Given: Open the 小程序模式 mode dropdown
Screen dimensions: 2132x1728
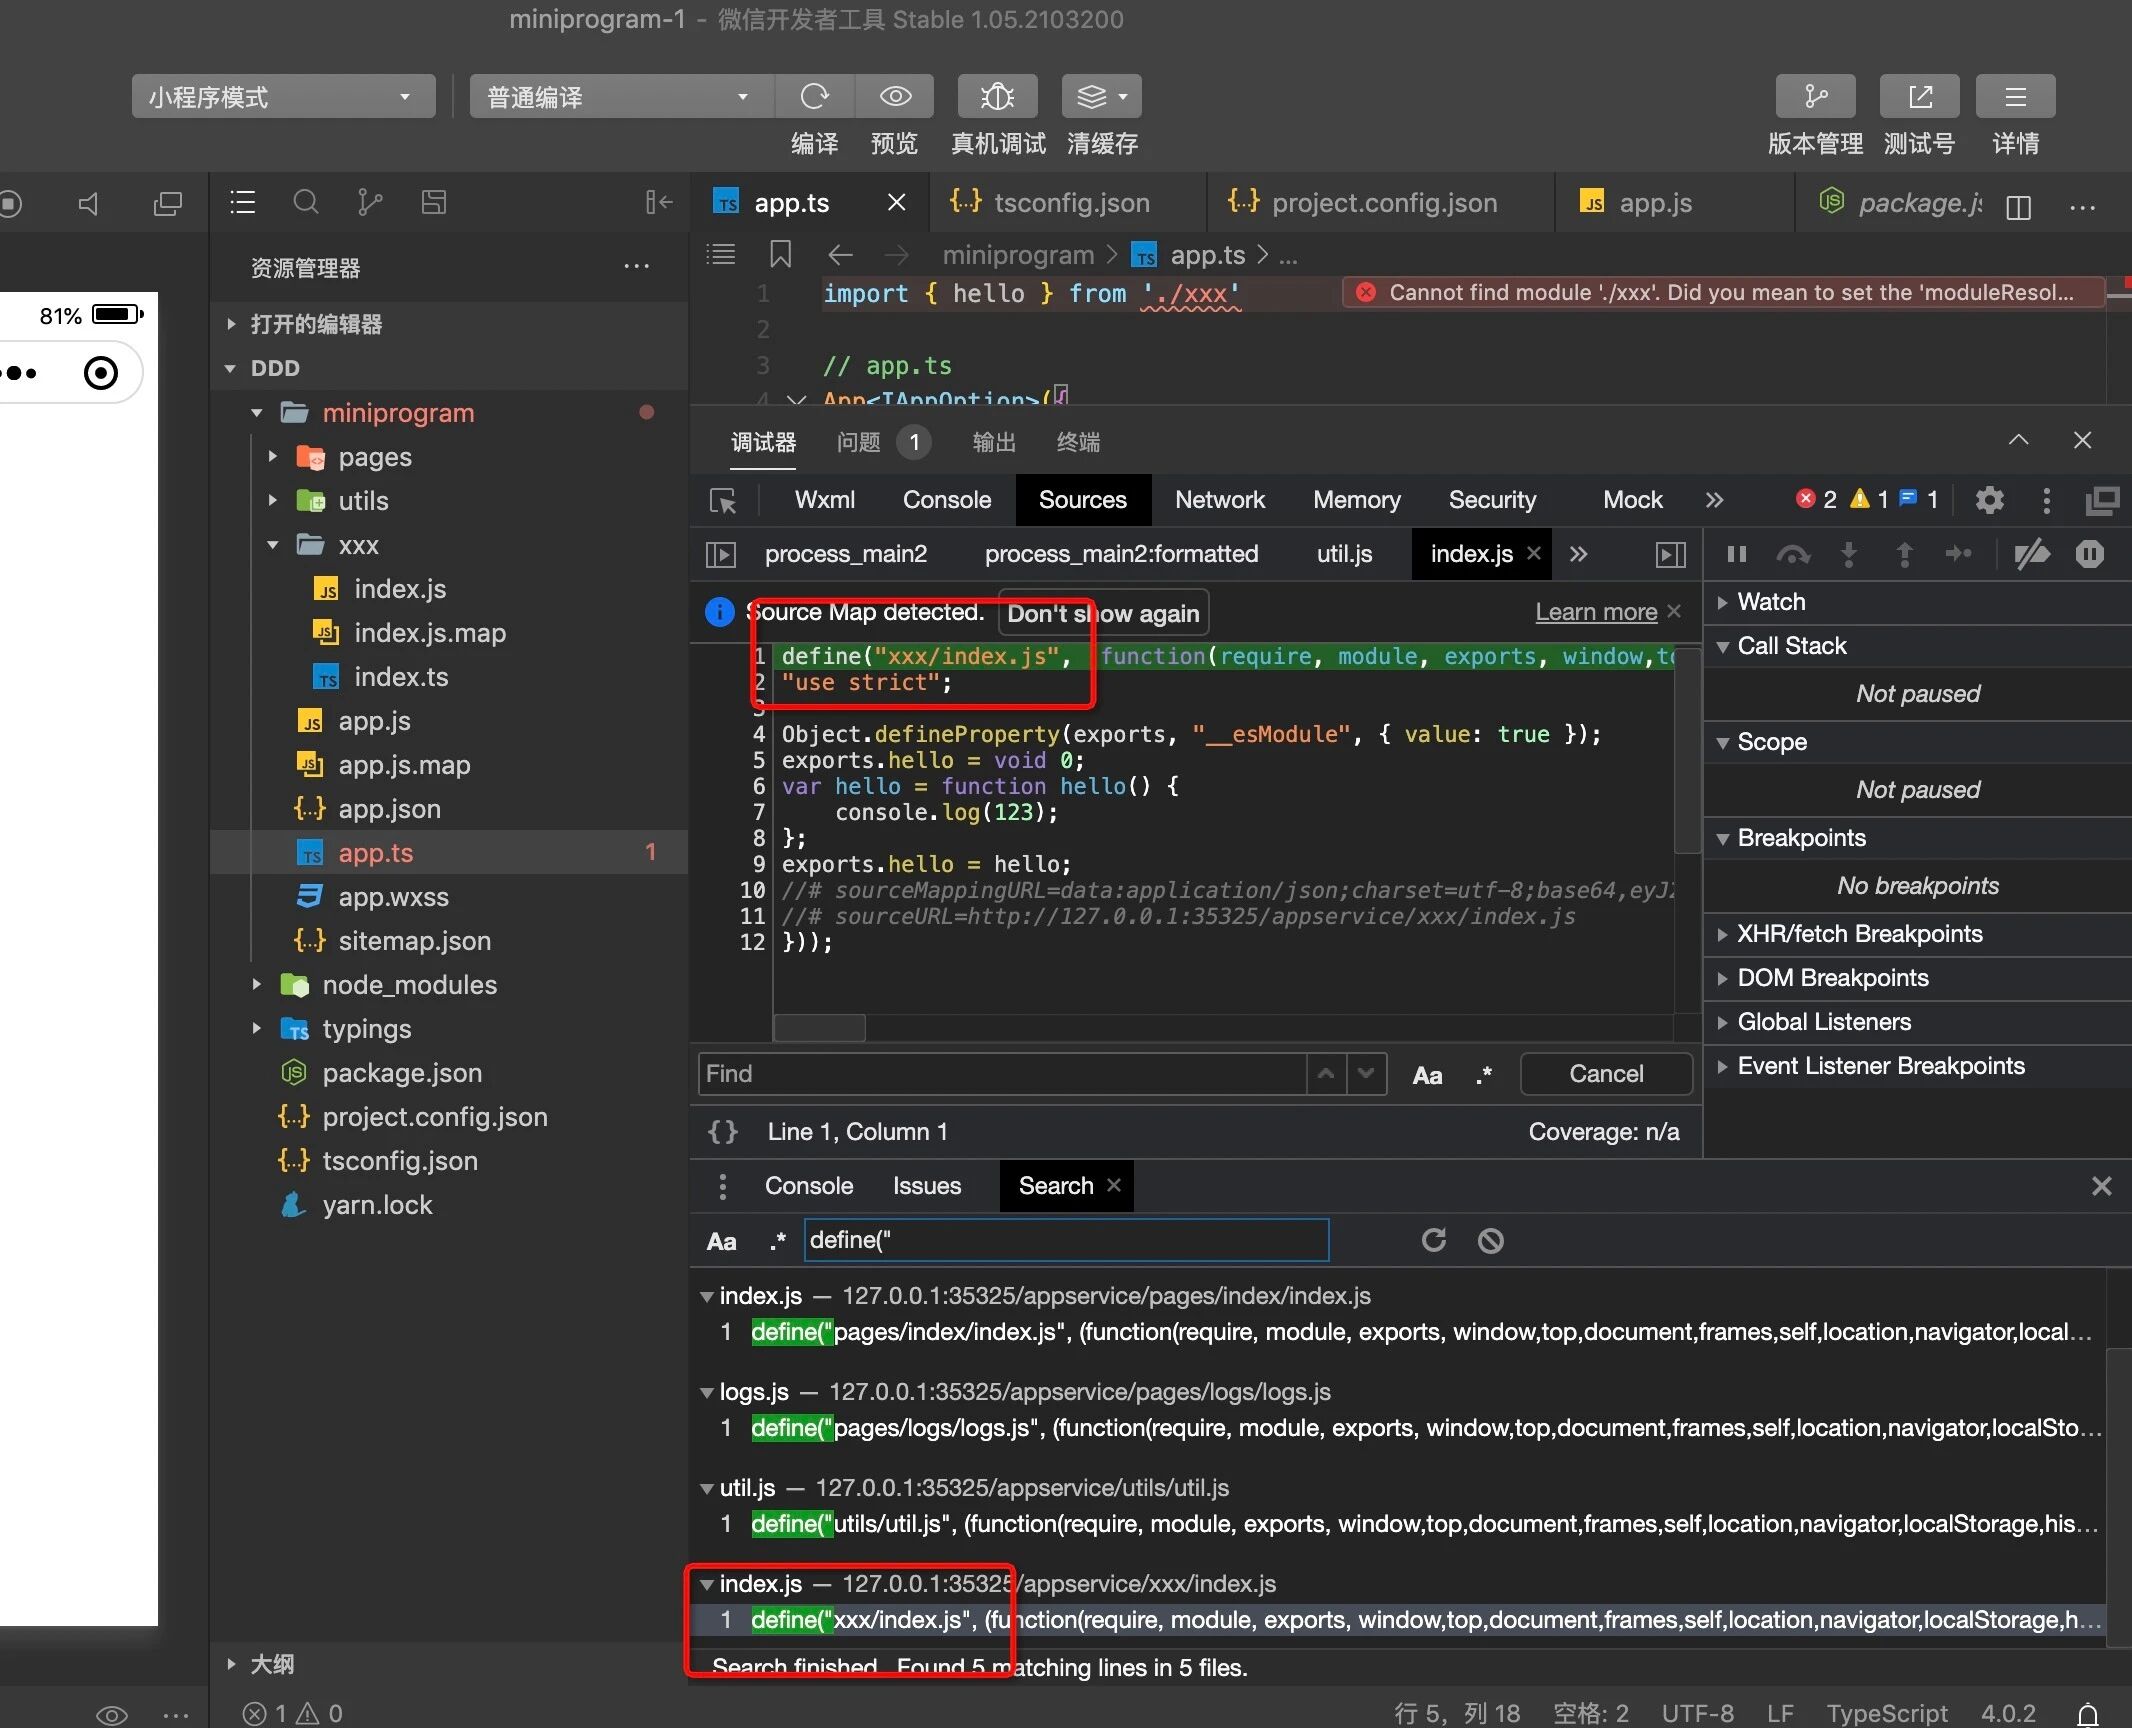Looking at the screenshot, I should point(283,97).
